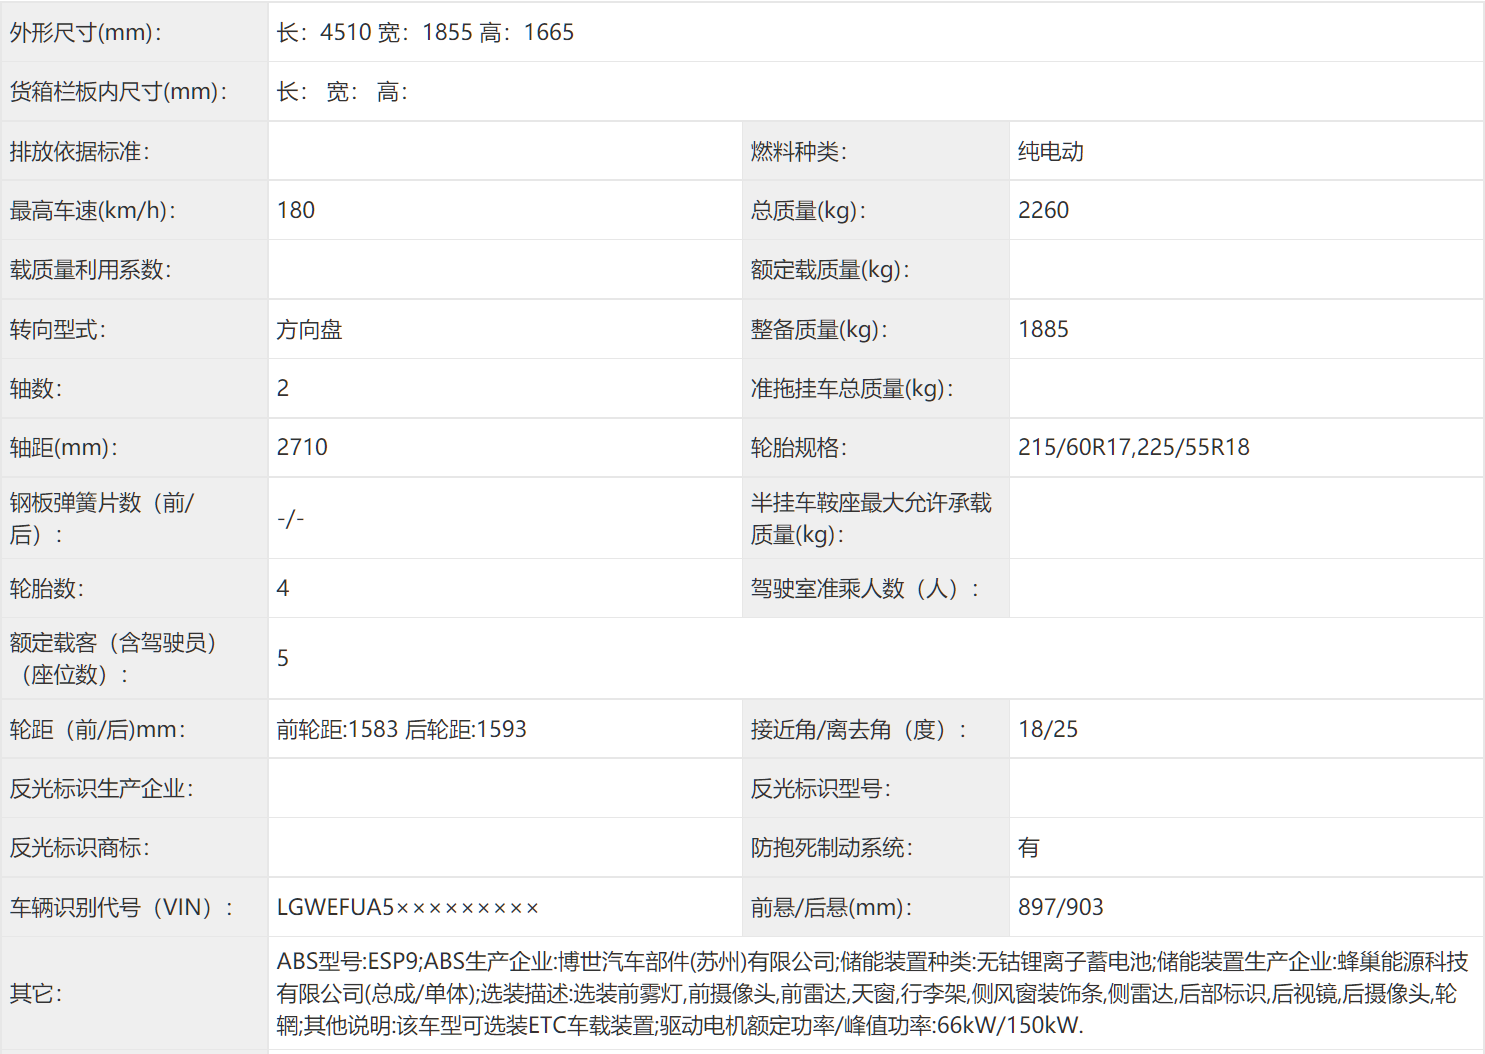The width and height of the screenshot is (1485, 1054).
Task: Select the fuel type value 纯电动
Action: click(x=1050, y=152)
